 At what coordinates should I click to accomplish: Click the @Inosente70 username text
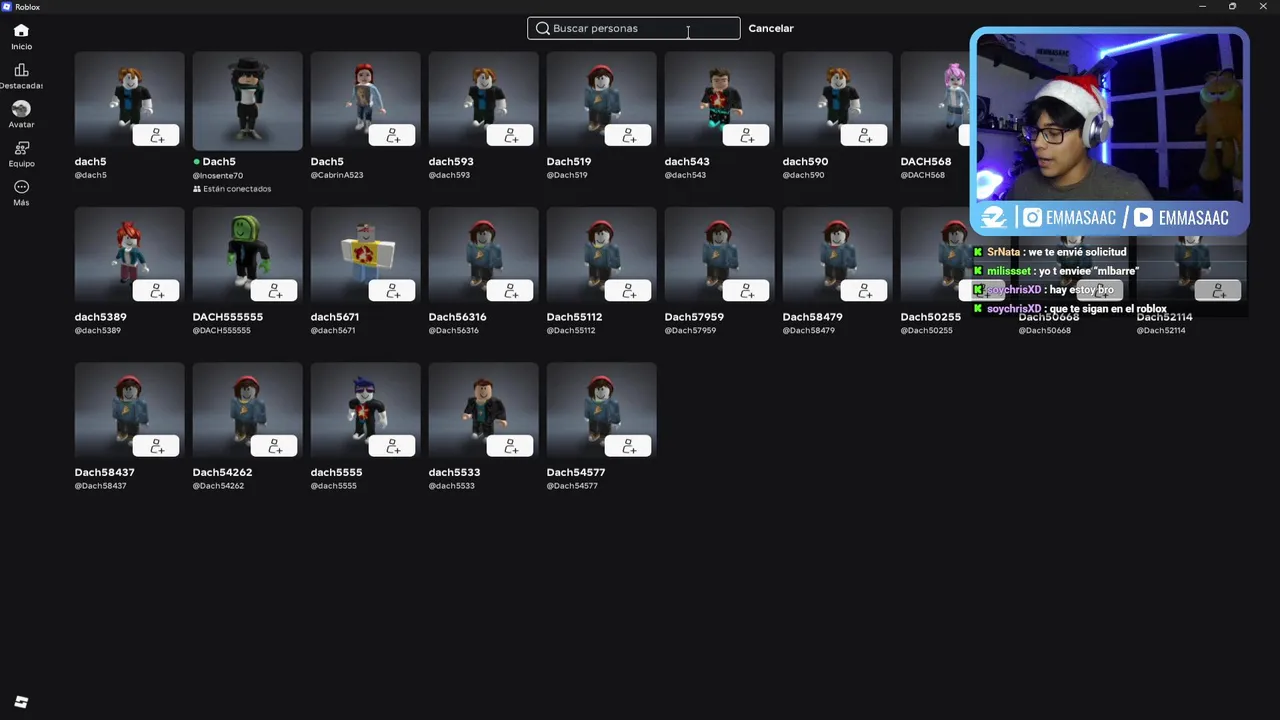tap(218, 176)
